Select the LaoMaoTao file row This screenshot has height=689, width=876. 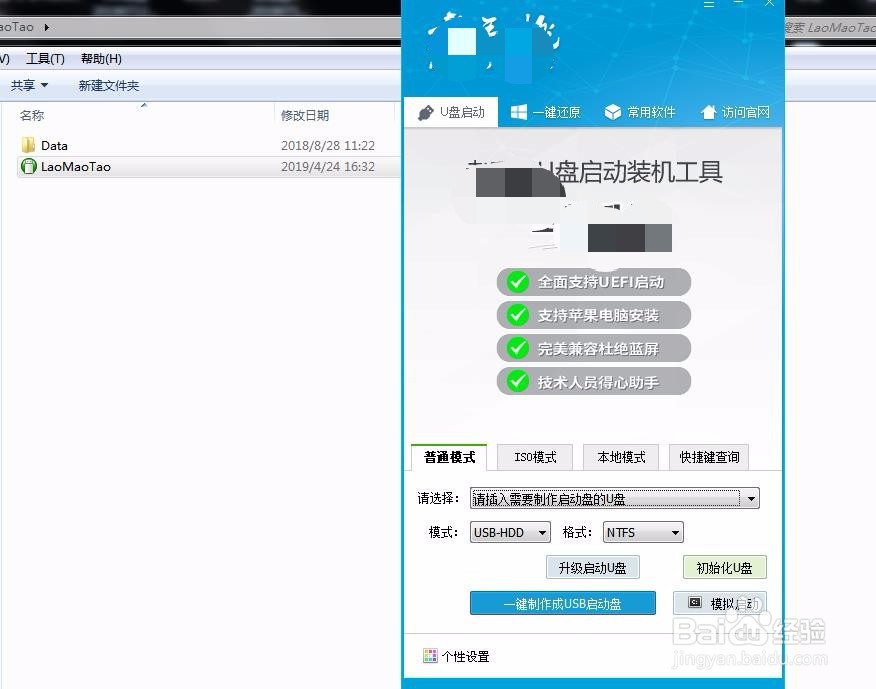209,167
